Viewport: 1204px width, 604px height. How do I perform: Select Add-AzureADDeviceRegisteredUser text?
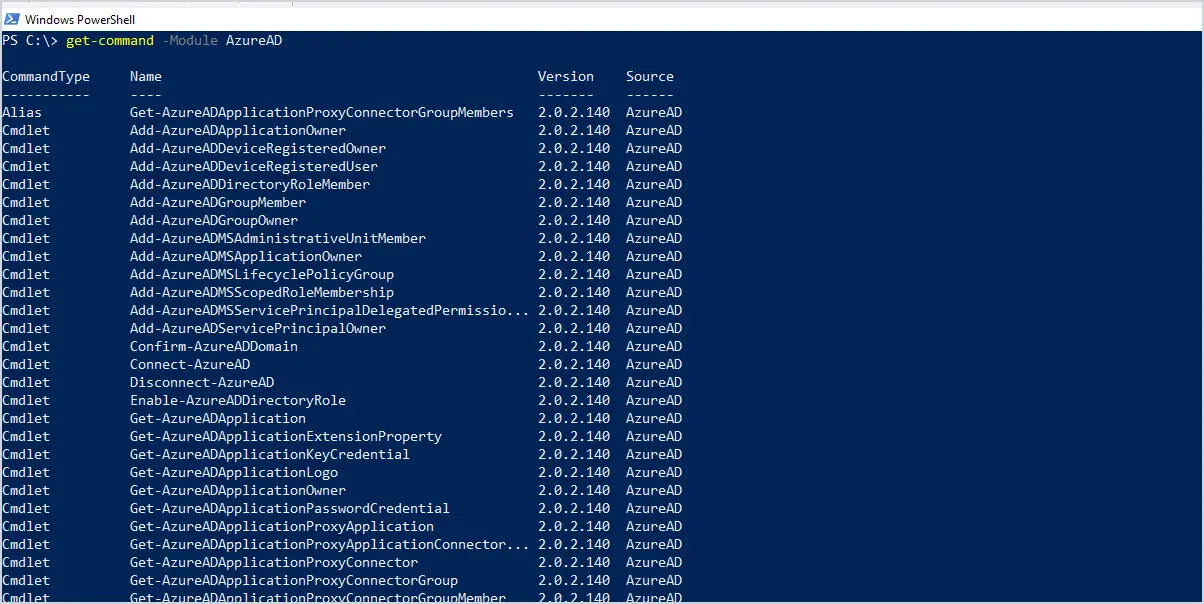click(254, 166)
